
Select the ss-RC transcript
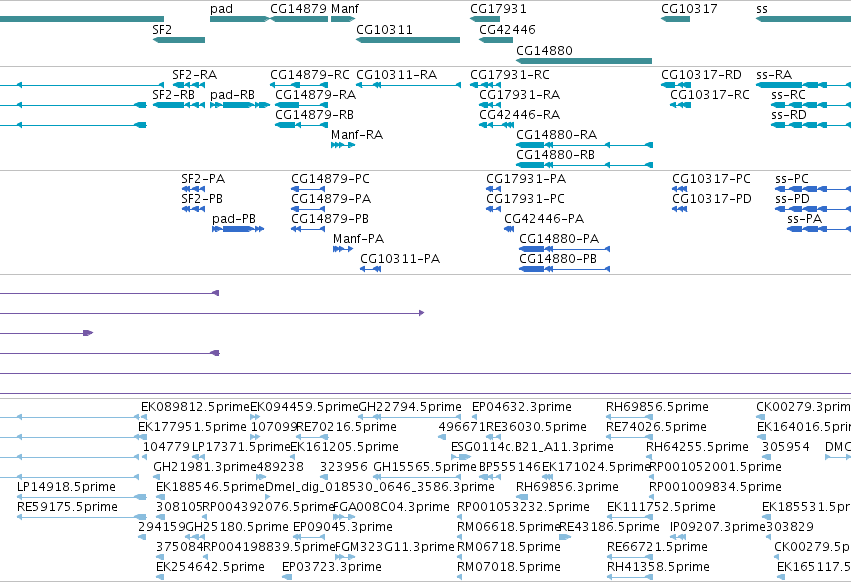(x=811, y=105)
